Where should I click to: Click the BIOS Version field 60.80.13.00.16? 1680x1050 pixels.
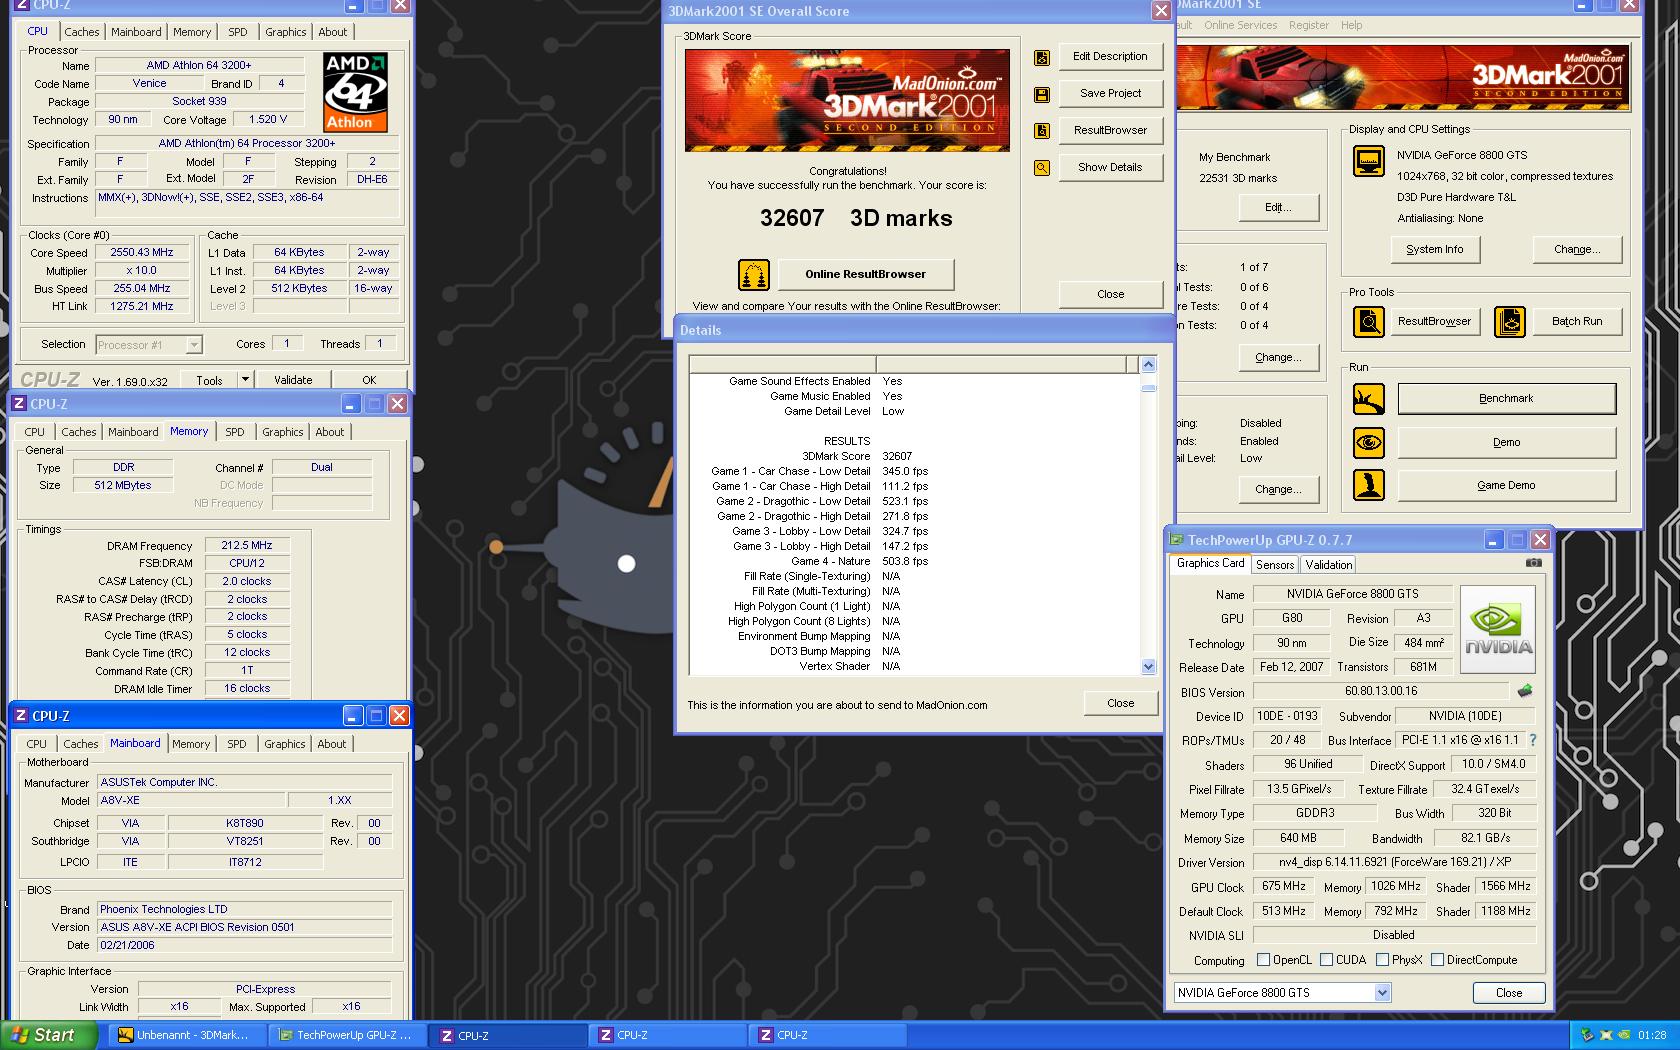(1380, 691)
